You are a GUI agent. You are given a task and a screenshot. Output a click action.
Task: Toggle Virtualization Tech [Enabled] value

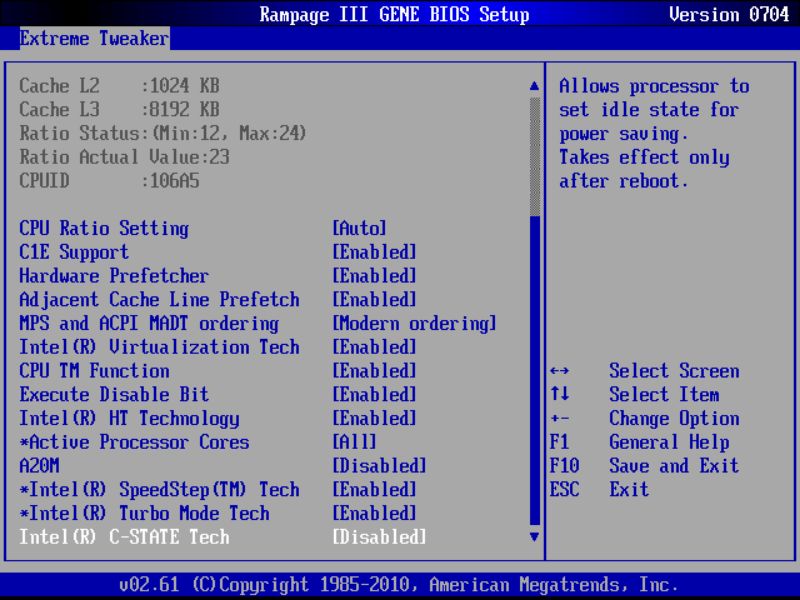[x=374, y=347]
